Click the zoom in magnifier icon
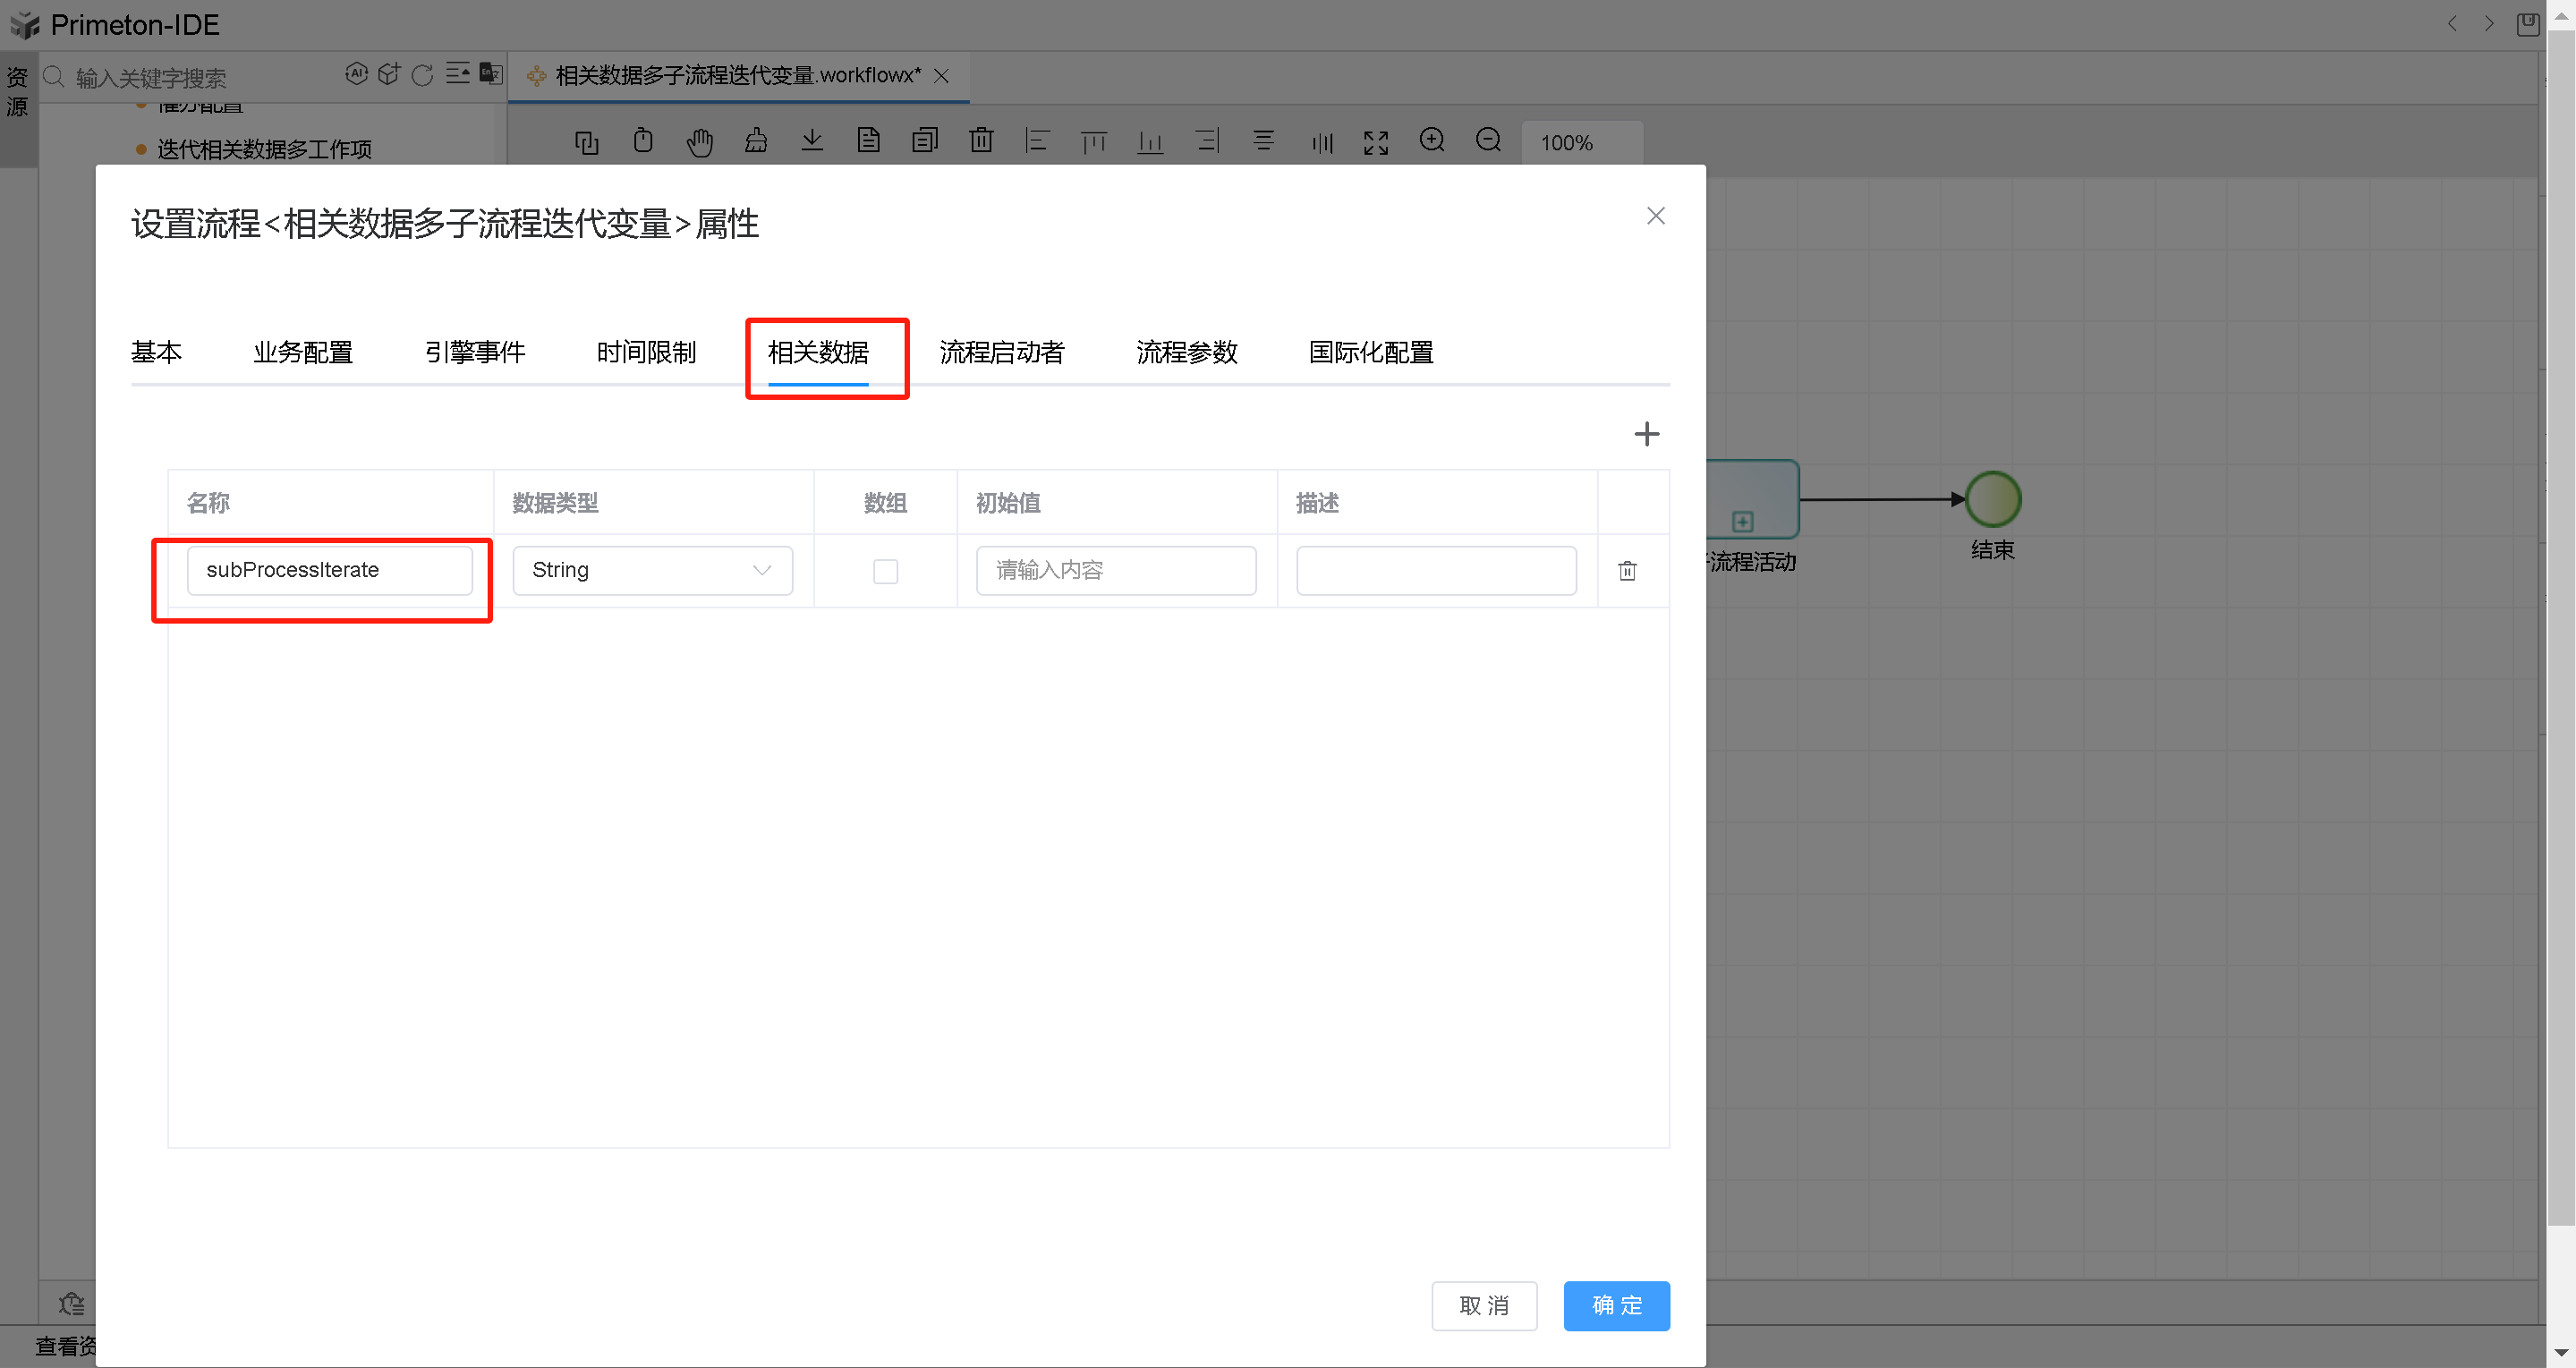 (x=1432, y=141)
